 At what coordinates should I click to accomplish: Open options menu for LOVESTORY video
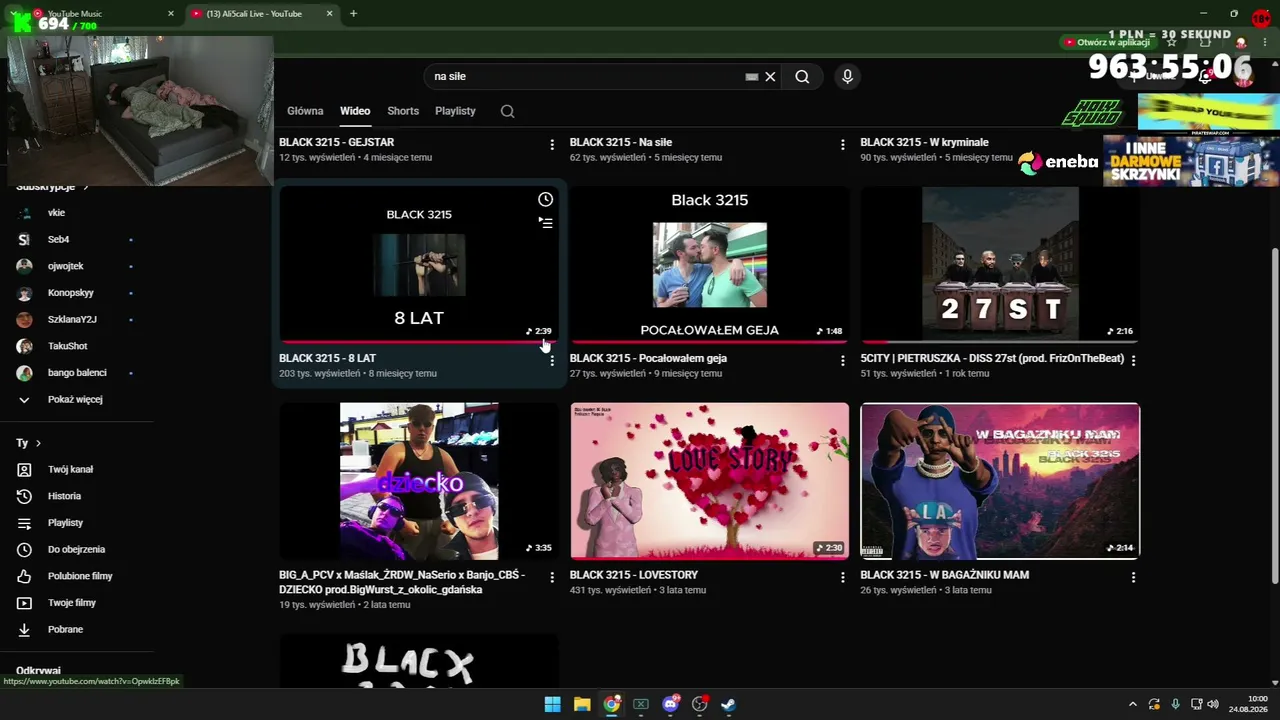click(x=843, y=577)
